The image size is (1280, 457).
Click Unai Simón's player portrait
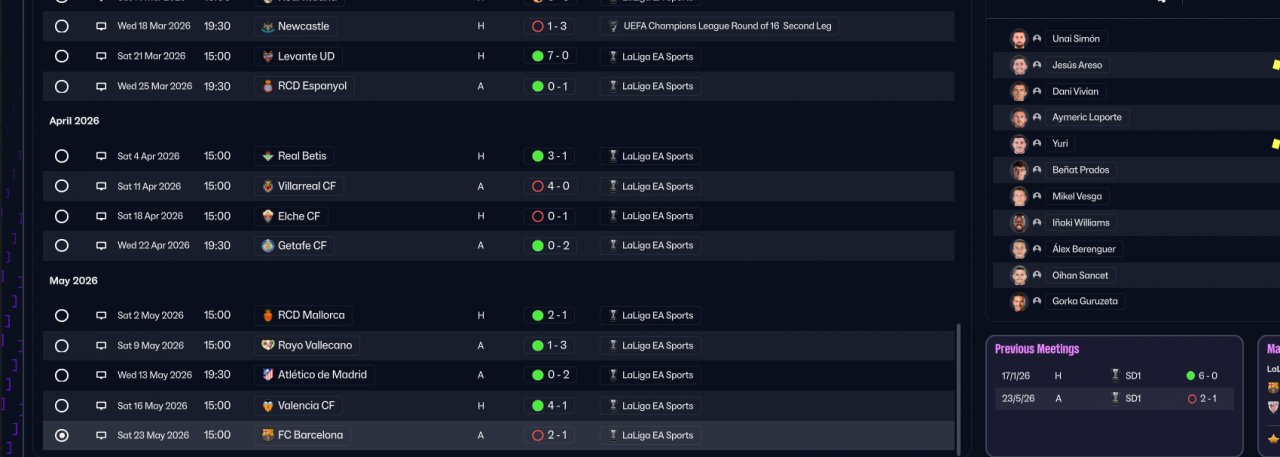click(x=1019, y=39)
